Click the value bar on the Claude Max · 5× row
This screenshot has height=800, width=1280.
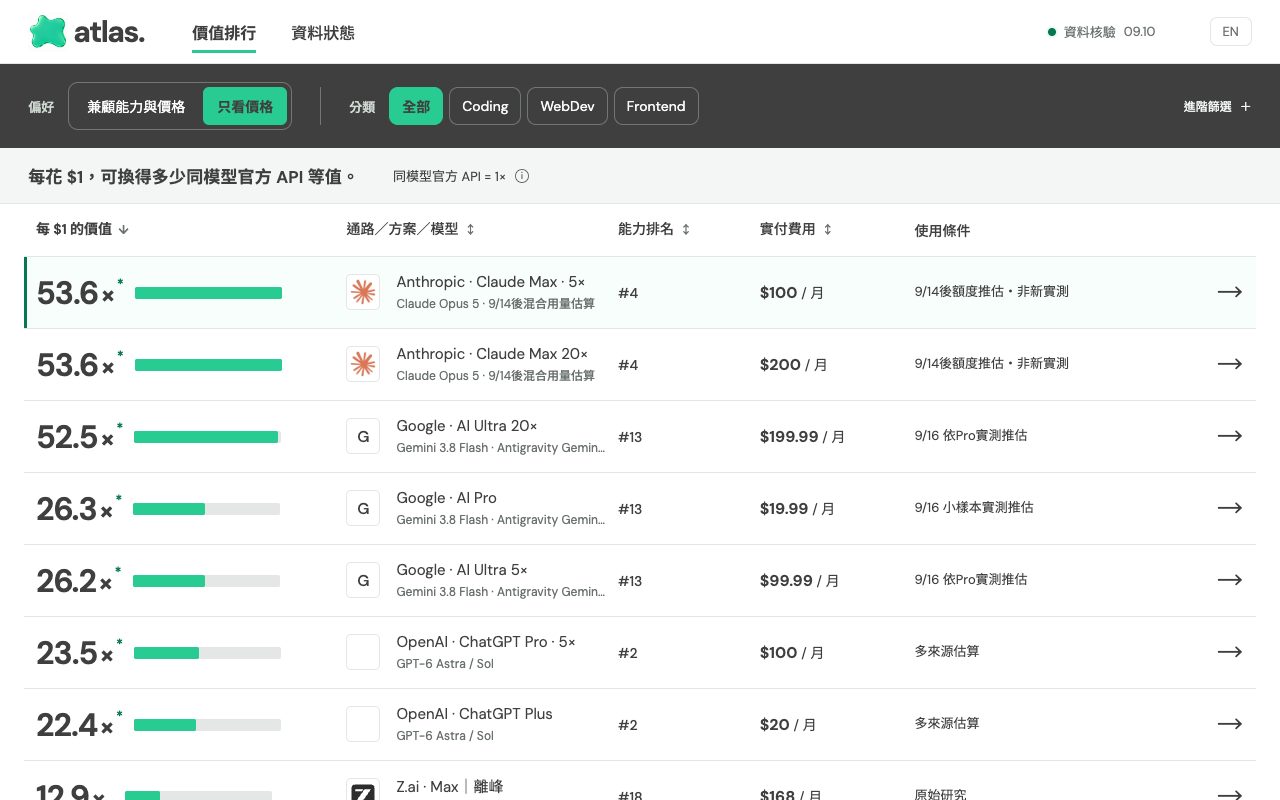(x=208, y=293)
